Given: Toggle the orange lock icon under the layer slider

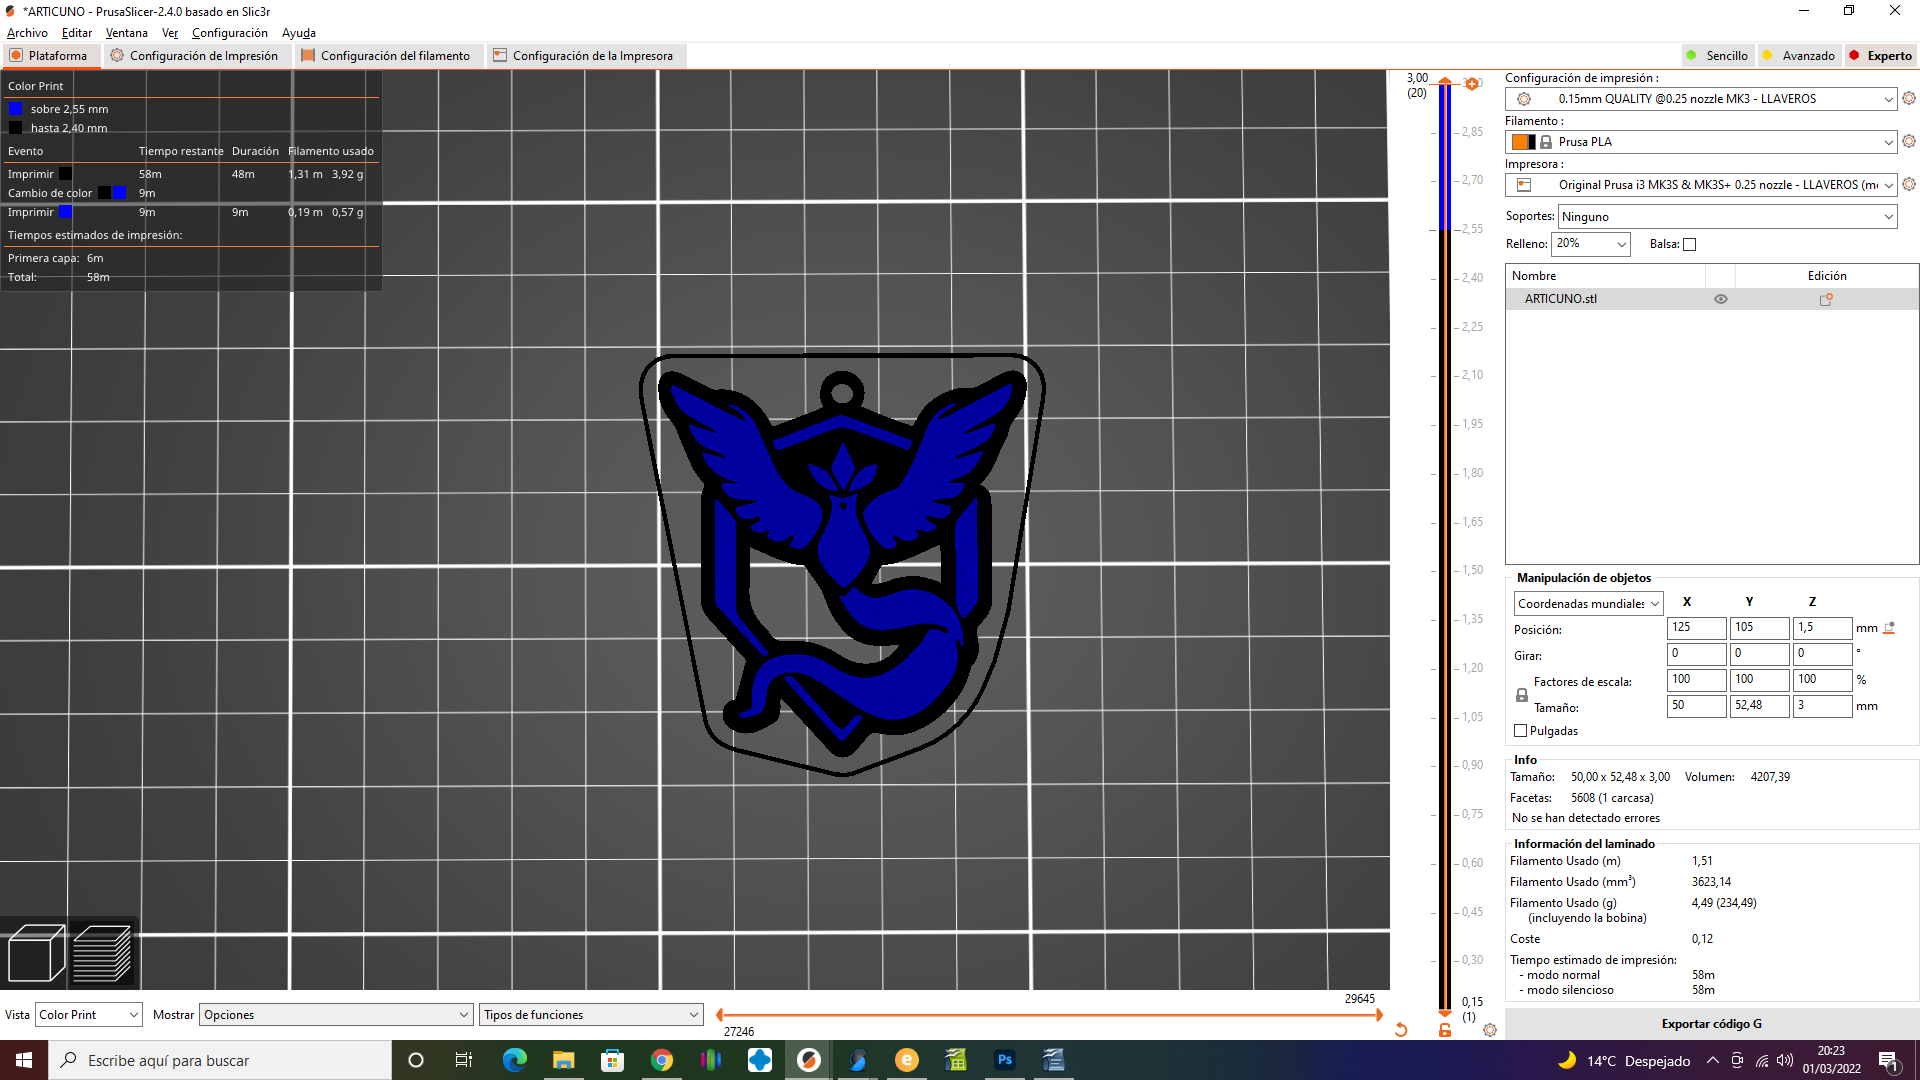Looking at the screenshot, I should pyautogui.click(x=1445, y=1030).
